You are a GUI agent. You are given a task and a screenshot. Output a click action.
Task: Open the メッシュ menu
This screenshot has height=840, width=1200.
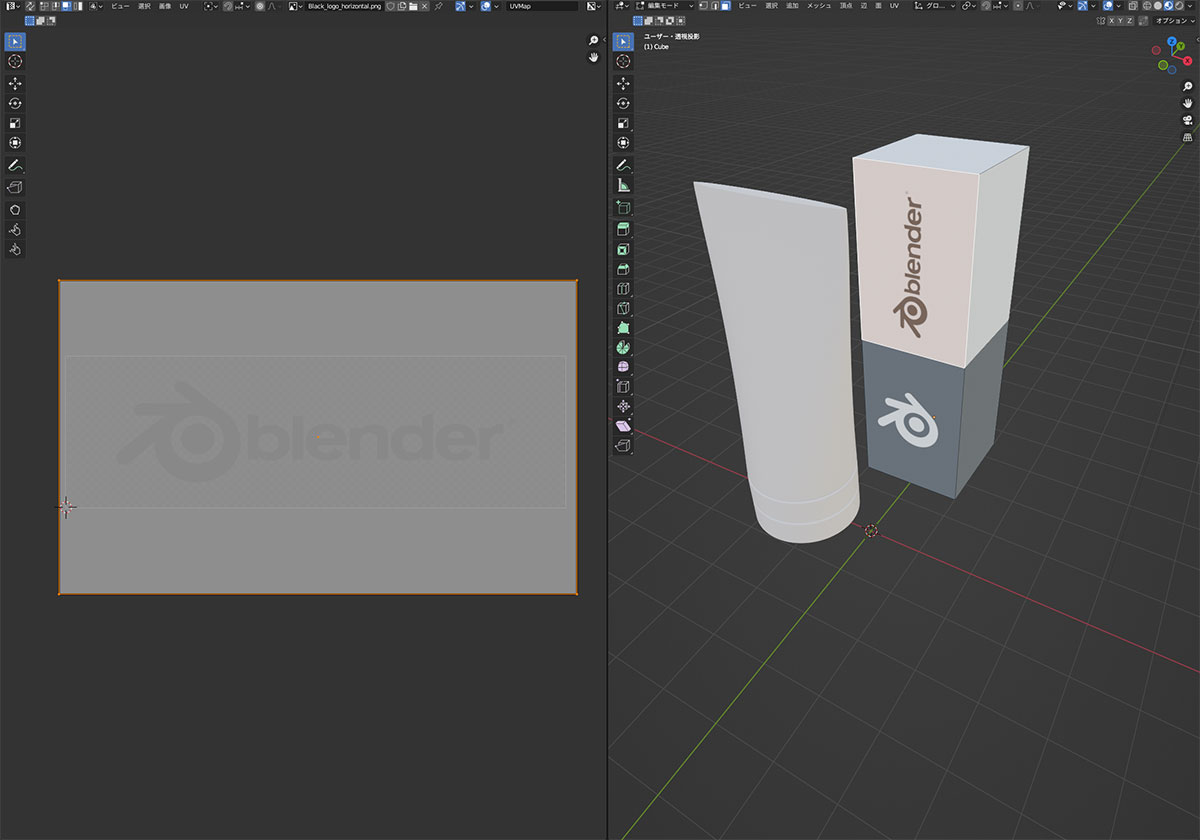pos(818,6)
